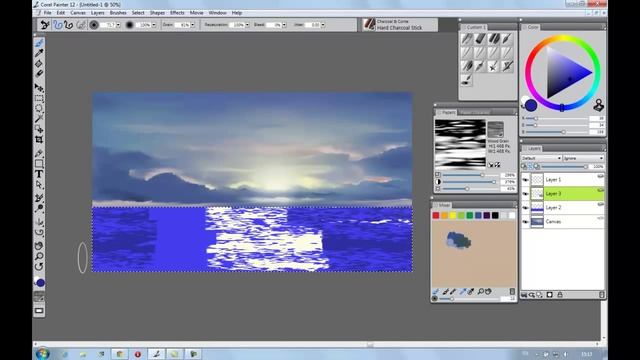Pick the red swatch in Mixer
The width and height of the screenshot is (640, 360).
click(x=436, y=215)
